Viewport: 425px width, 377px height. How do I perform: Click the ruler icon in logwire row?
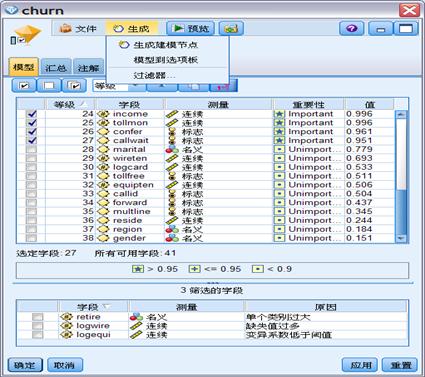(136, 326)
